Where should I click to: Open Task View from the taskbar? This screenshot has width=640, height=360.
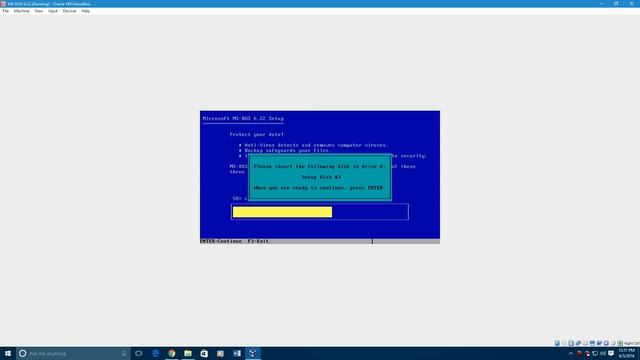[x=139, y=353]
